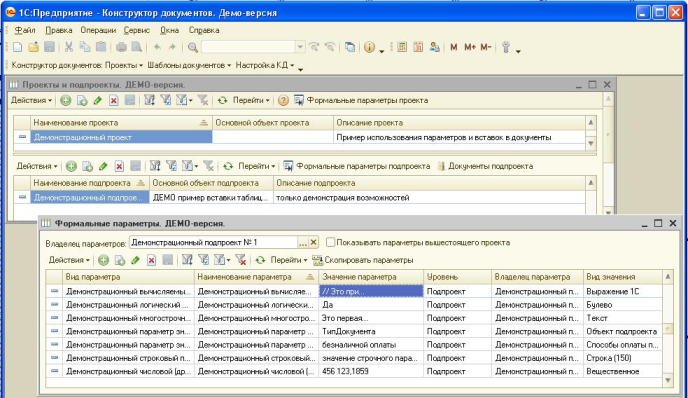Screen dimensions: 688x398
Task: Open Перейти dropdown in subprojects toolbar
Action: coord(257,166)
